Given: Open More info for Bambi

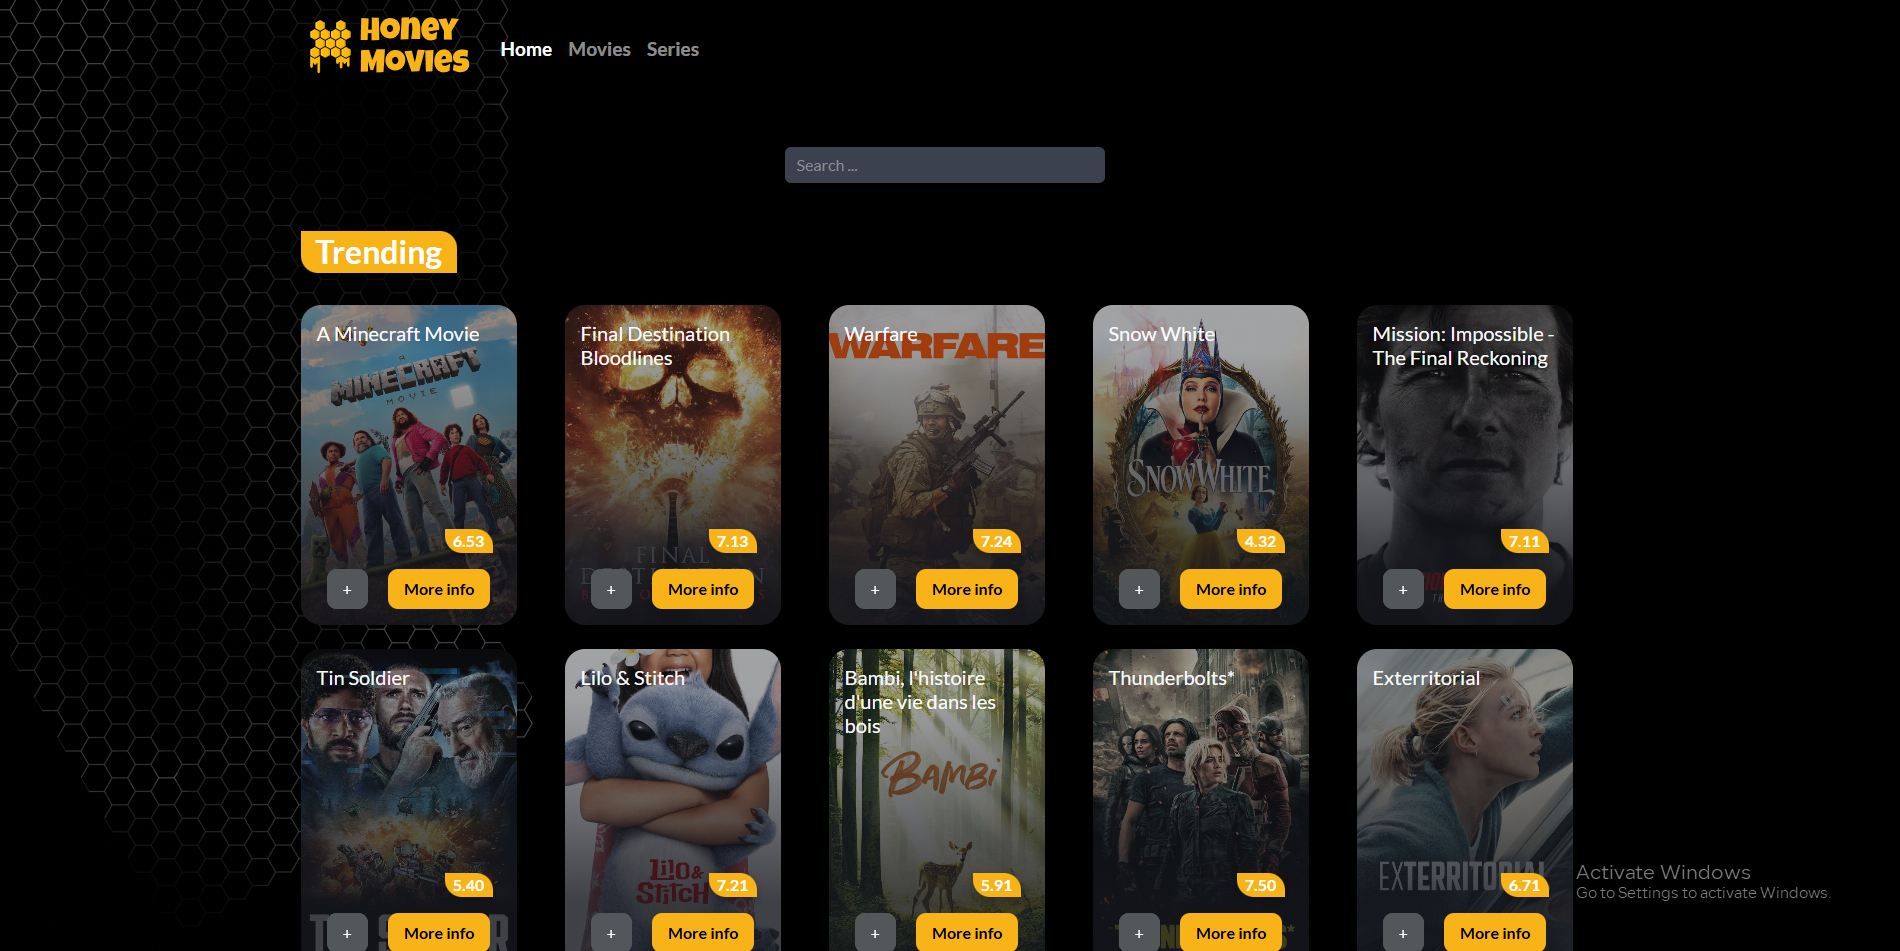Looking at the screenshot, I should 967,932.
